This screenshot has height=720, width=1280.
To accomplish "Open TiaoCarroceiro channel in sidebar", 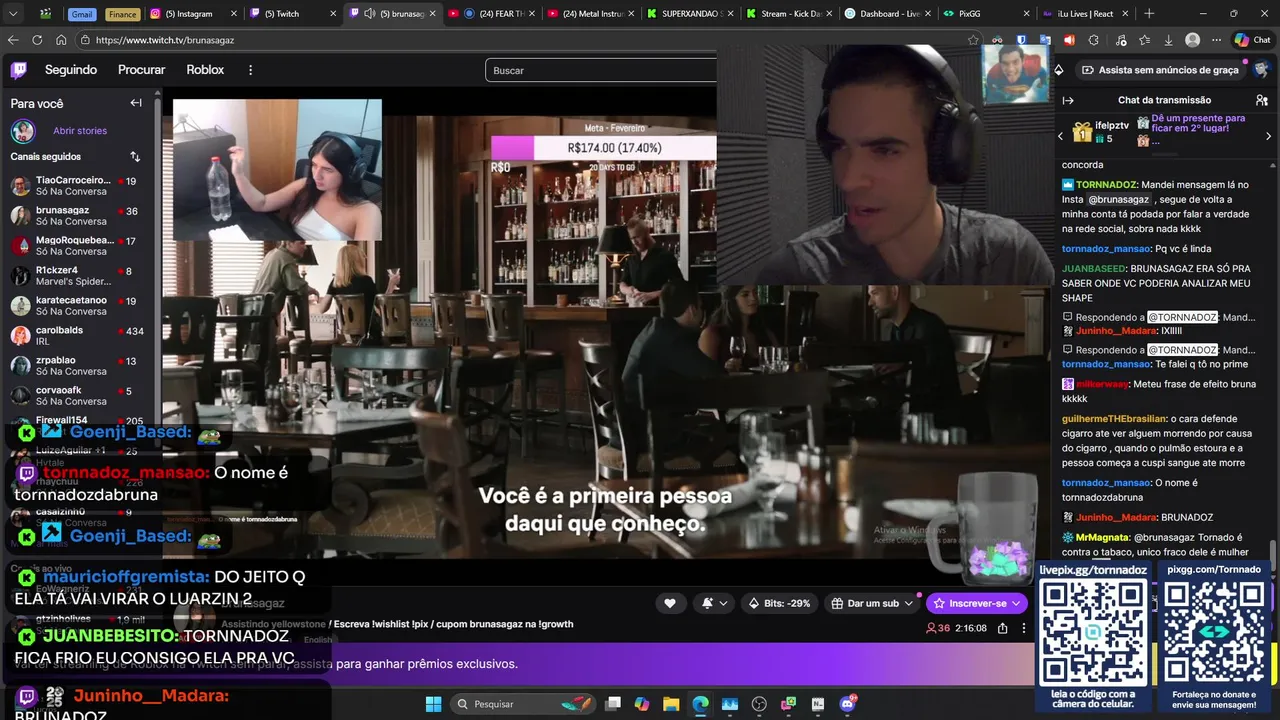I will 78,186.
